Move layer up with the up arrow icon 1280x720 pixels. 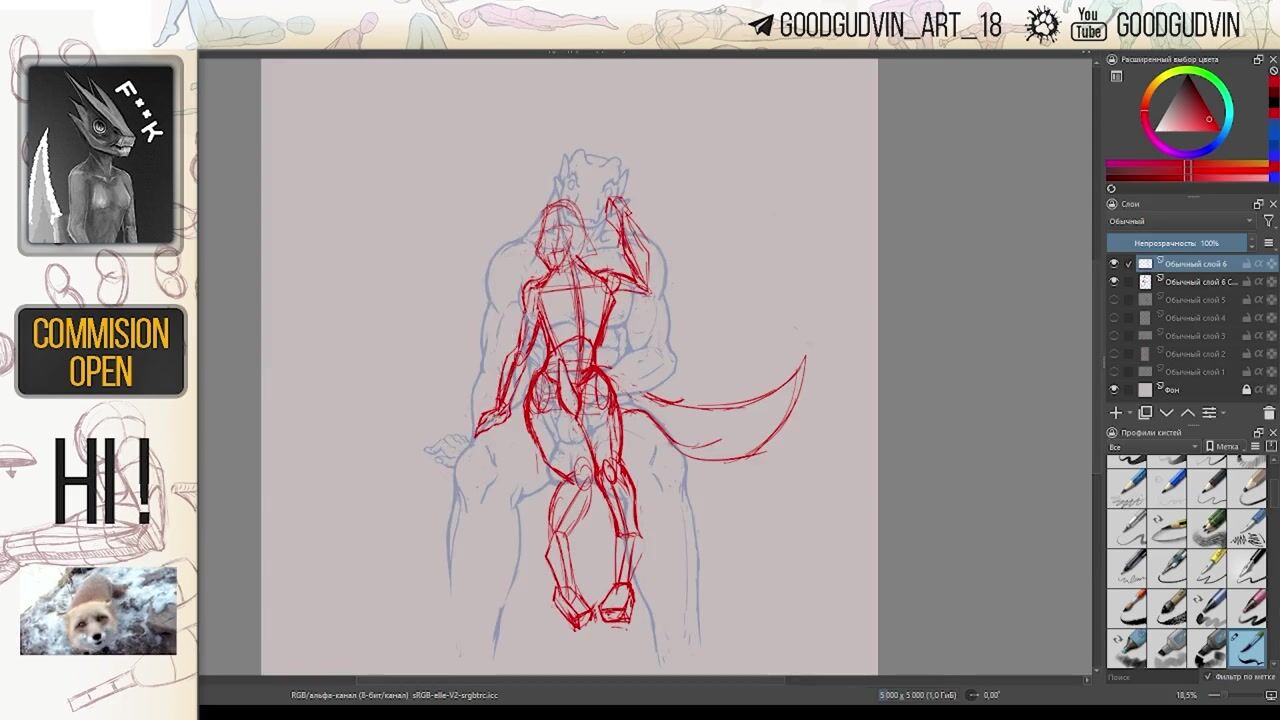[1188, 413]
